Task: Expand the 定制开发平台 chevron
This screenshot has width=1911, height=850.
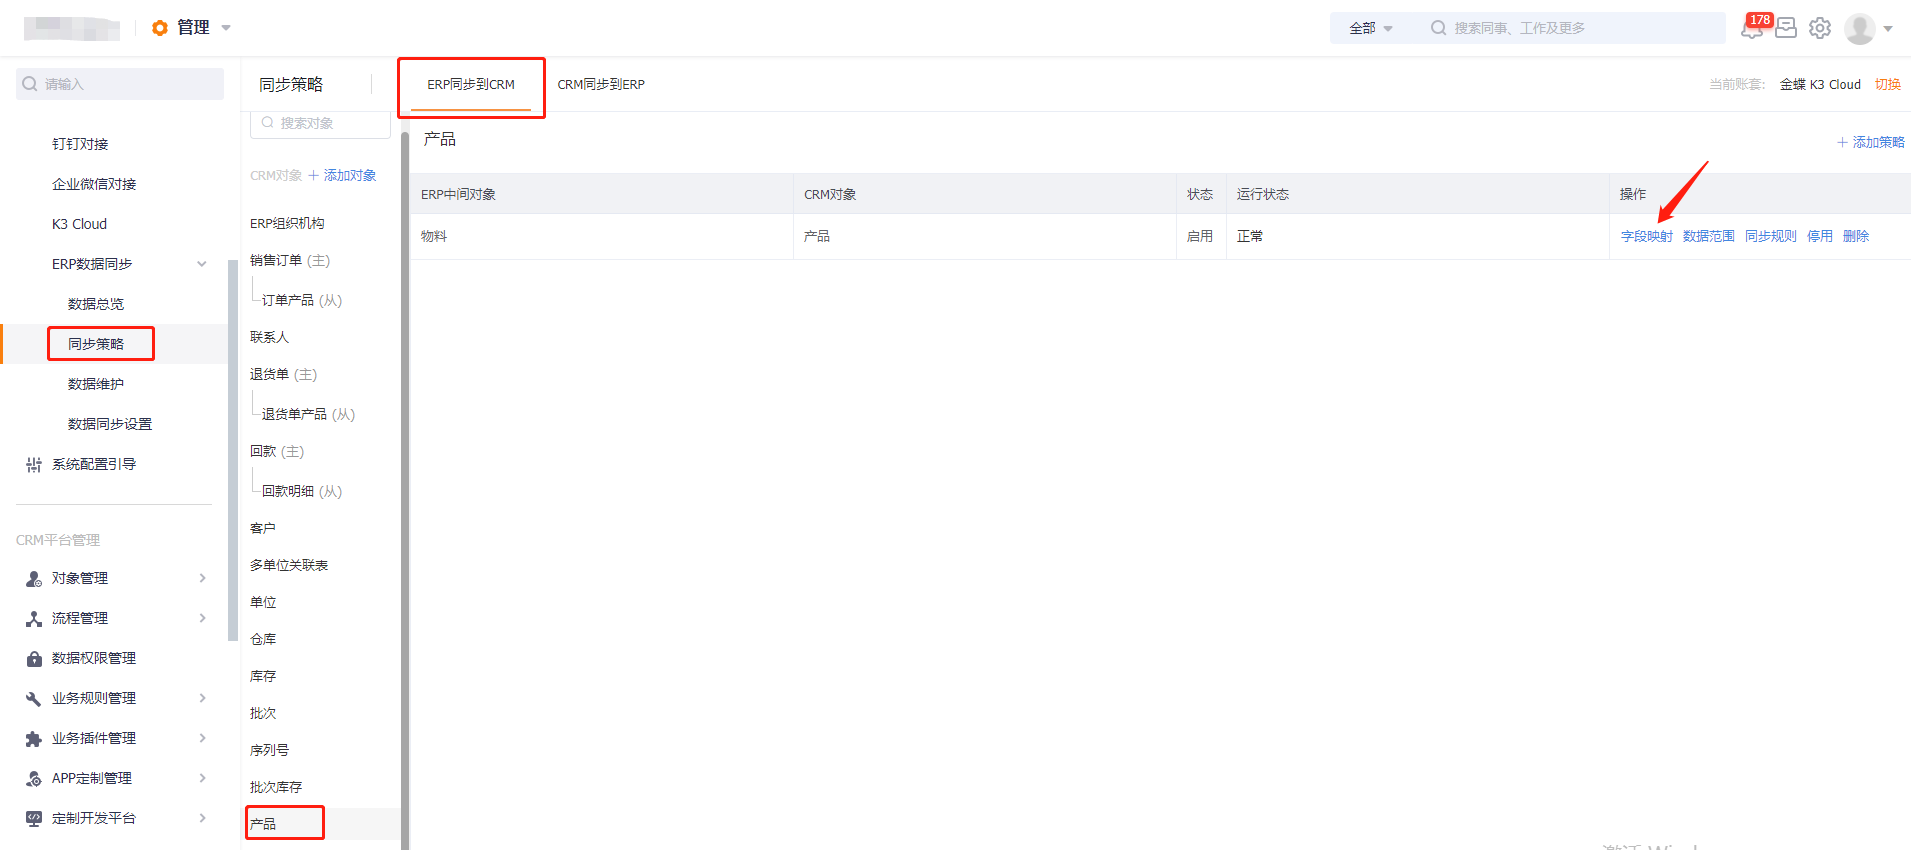Action: point(202,818)
